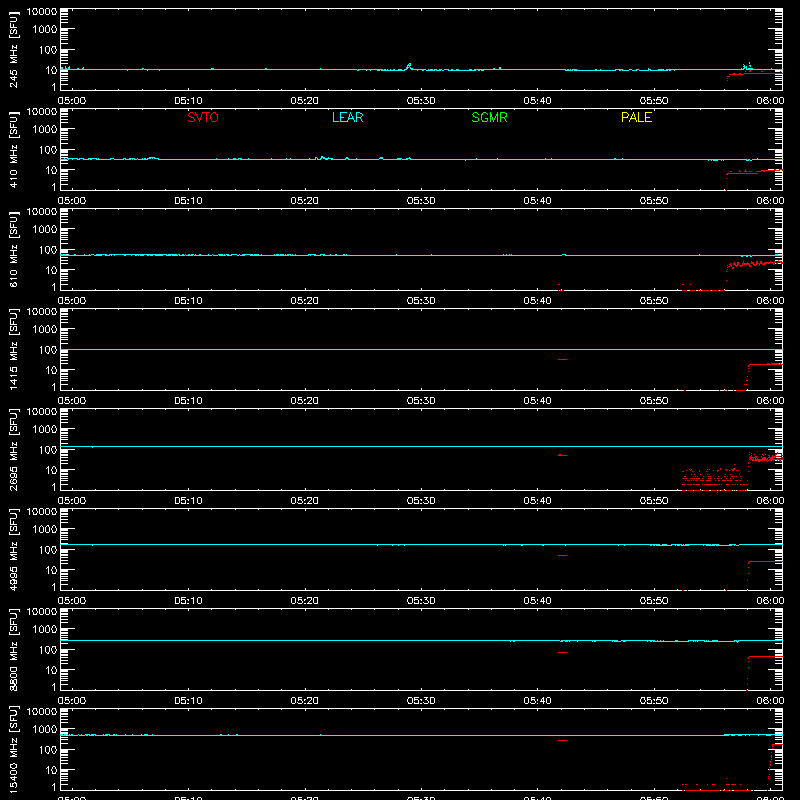This screenshot has height=800, width=800.
Task: Click 06:00 time label below 245 MHz panel
Action: point(770,101)
